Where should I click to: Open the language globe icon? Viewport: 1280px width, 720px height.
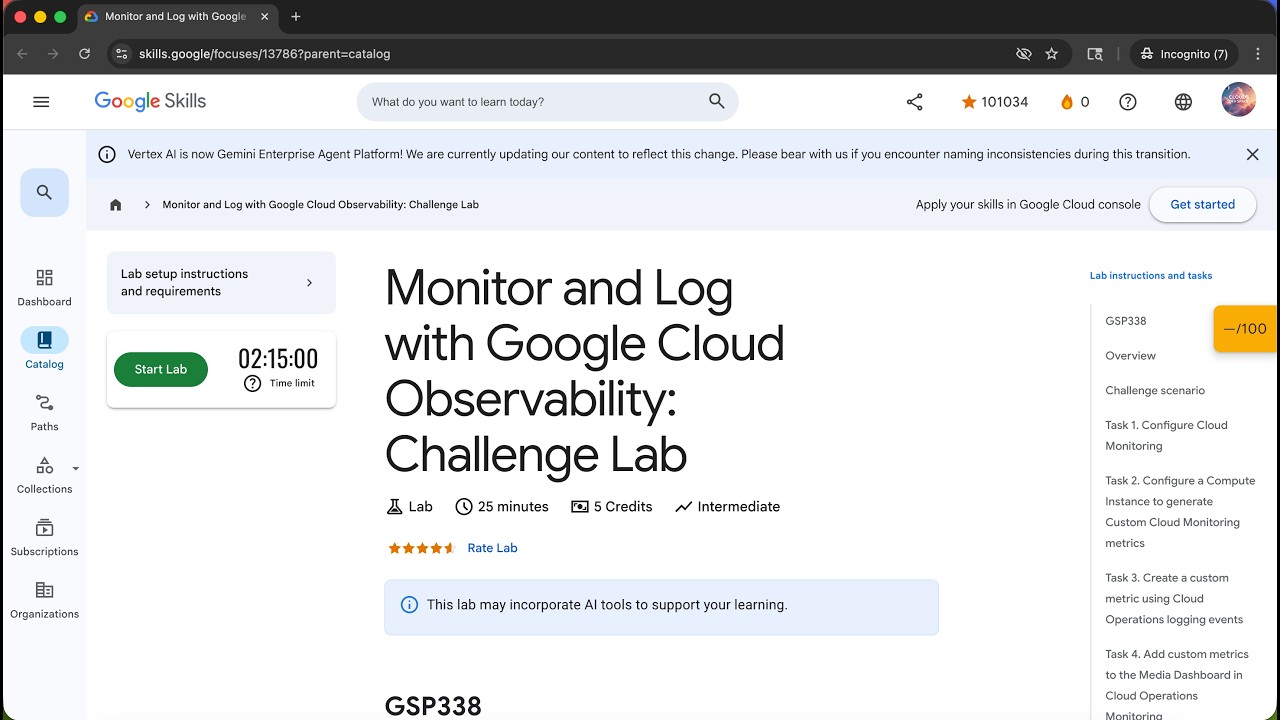[1183, 102]
